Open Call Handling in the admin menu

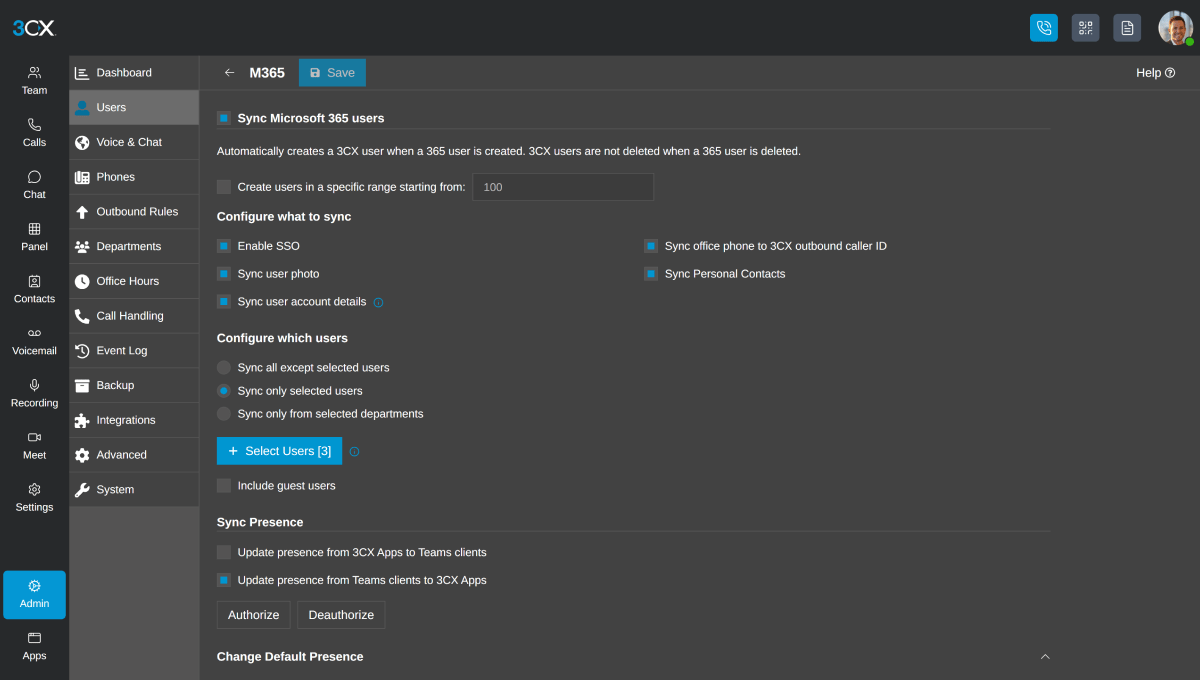tap(134, 316)
